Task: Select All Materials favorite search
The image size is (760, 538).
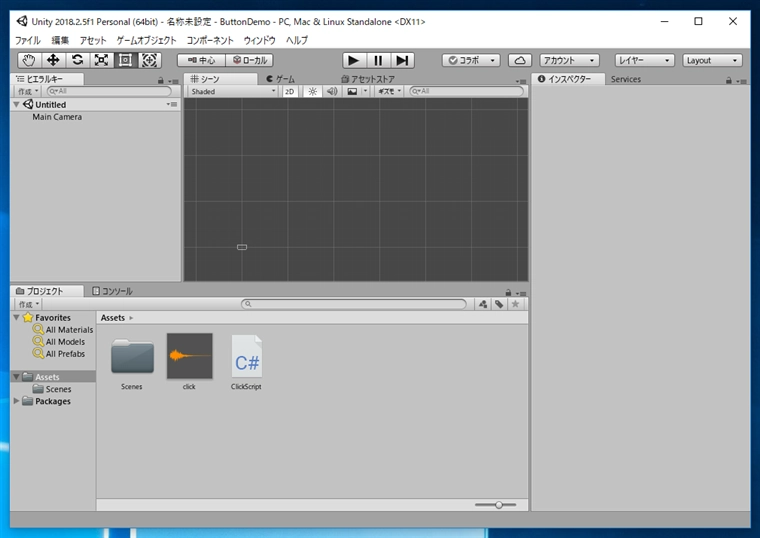Action: pyautogui.click(x=63, y=330)
